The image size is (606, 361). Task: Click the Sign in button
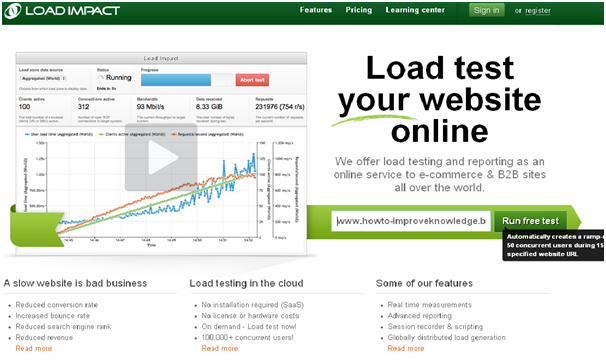point(487,10)
